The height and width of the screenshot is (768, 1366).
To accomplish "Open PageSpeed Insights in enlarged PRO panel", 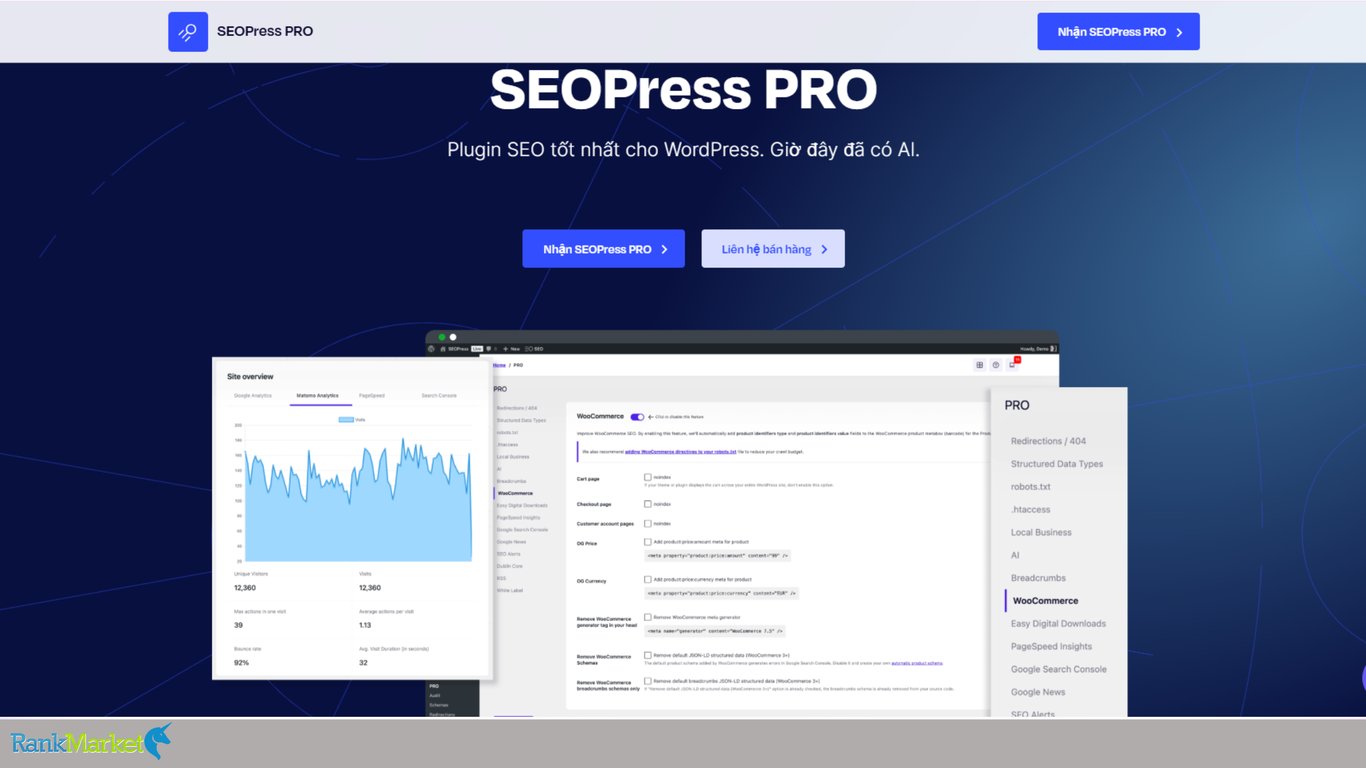I will [x=1051, y=646].
